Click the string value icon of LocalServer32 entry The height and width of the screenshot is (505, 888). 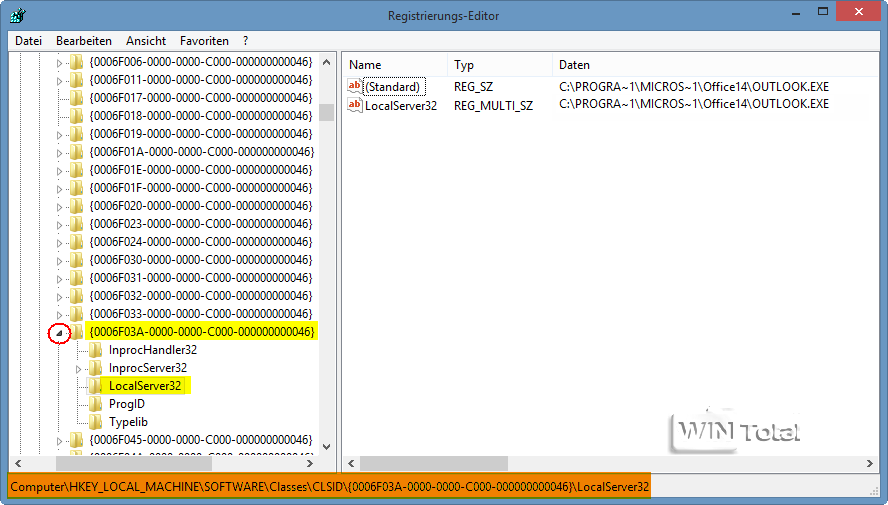point(355,105)
